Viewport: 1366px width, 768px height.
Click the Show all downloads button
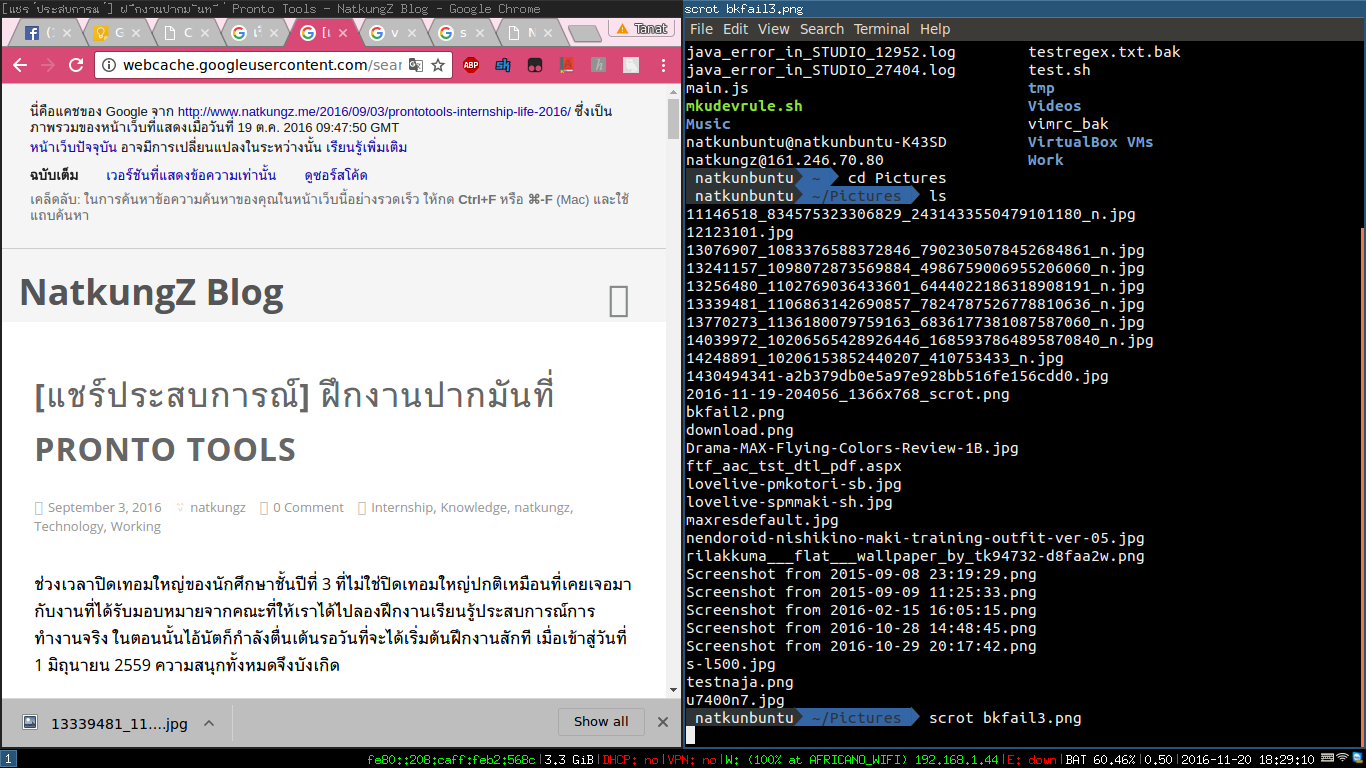(x=601, y=722)
